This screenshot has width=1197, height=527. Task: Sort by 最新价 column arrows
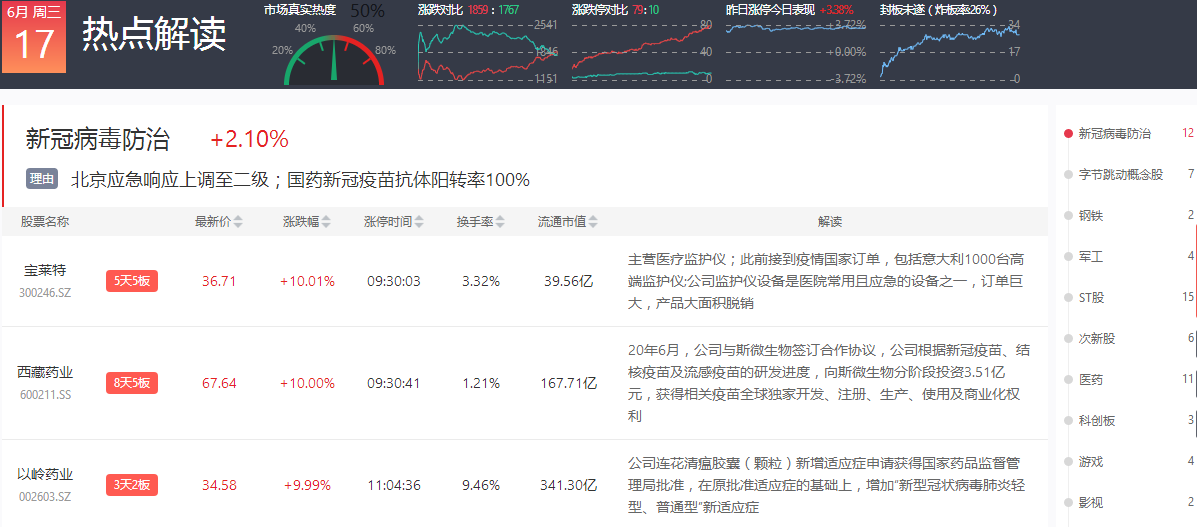click(x=238, y=222)
